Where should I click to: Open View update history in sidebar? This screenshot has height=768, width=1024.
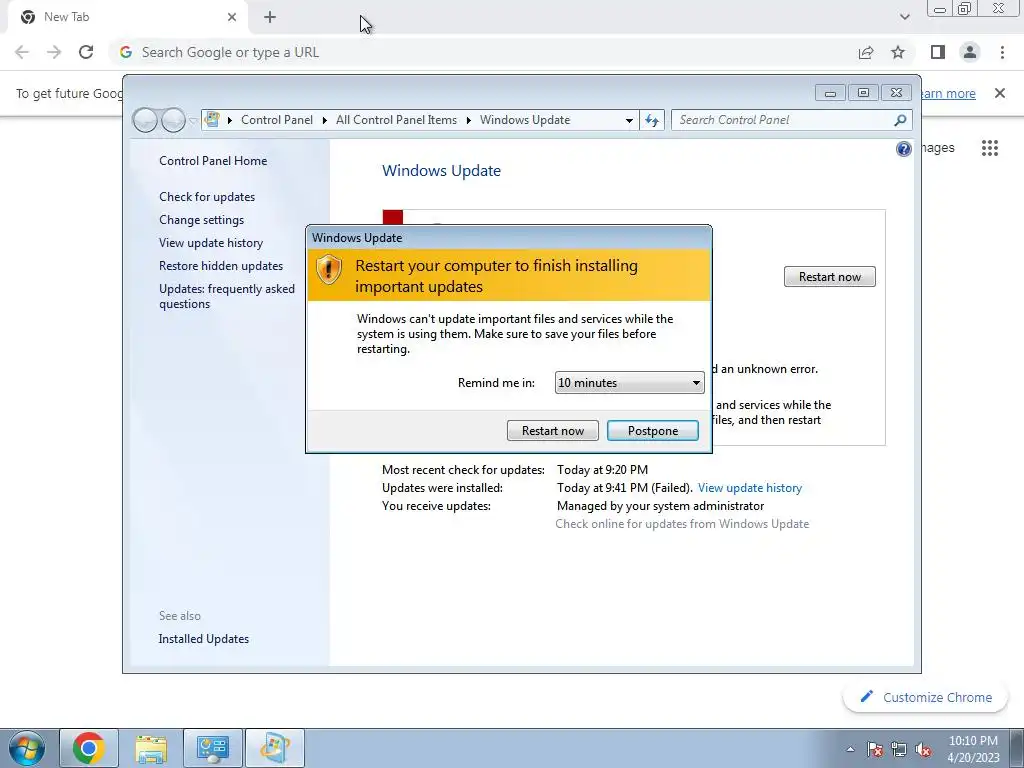pyautogui.click(x=211, y=243)
